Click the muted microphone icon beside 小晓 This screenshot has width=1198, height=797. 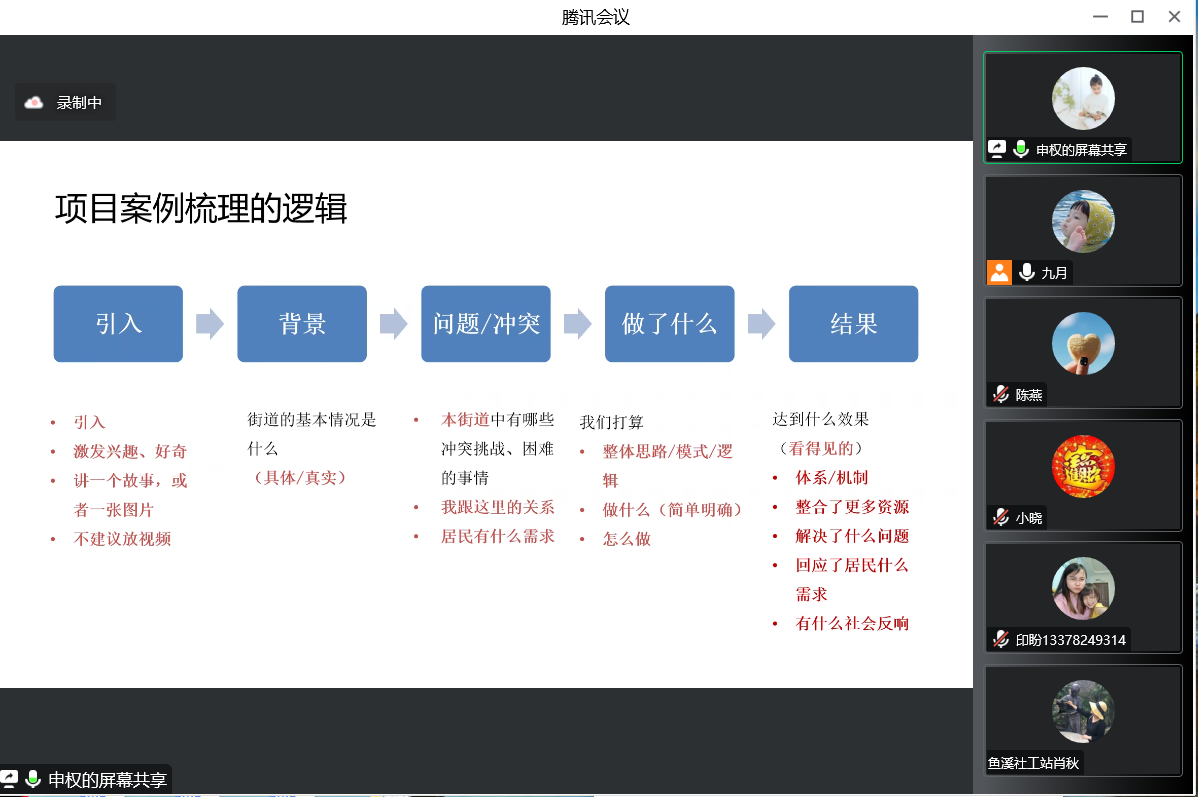pos(1000,517)
